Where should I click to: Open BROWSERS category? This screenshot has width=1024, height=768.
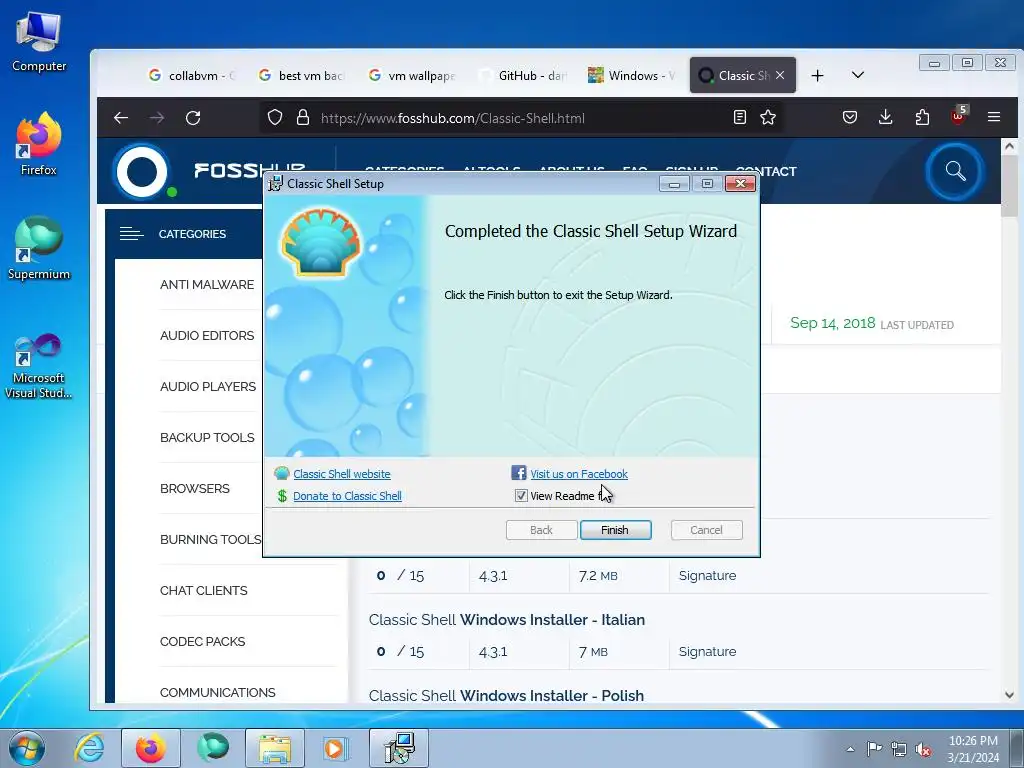click(x=195, y=488)
